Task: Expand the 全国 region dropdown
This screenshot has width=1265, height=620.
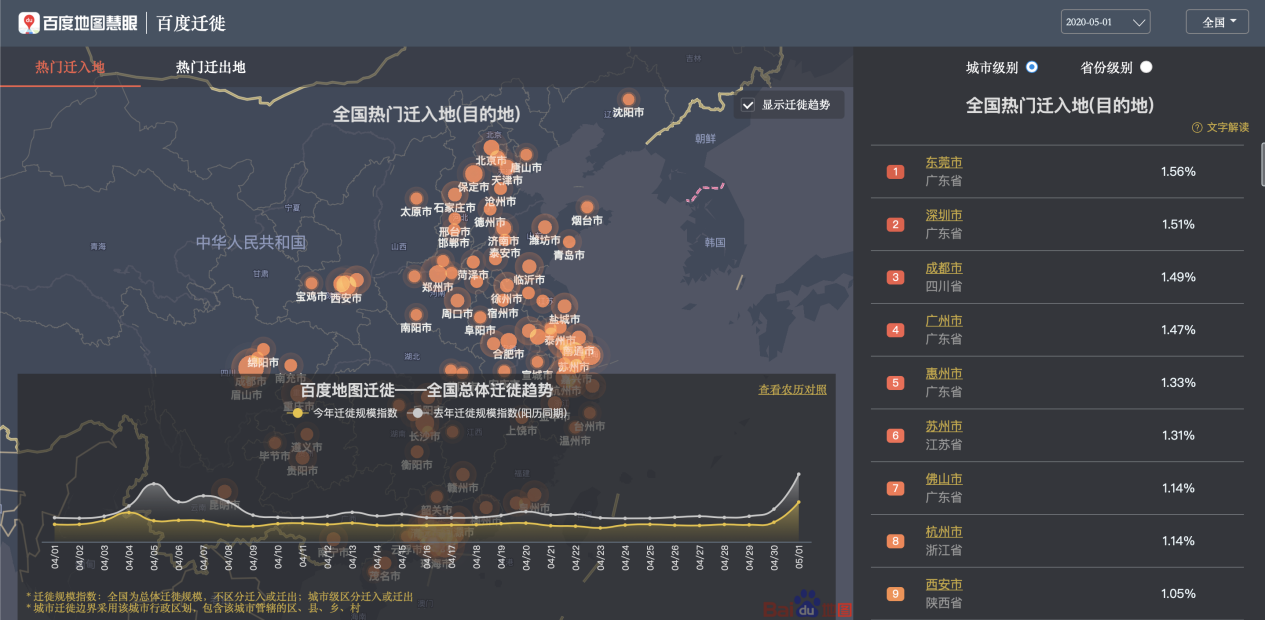Action: tap(1217, 22)
